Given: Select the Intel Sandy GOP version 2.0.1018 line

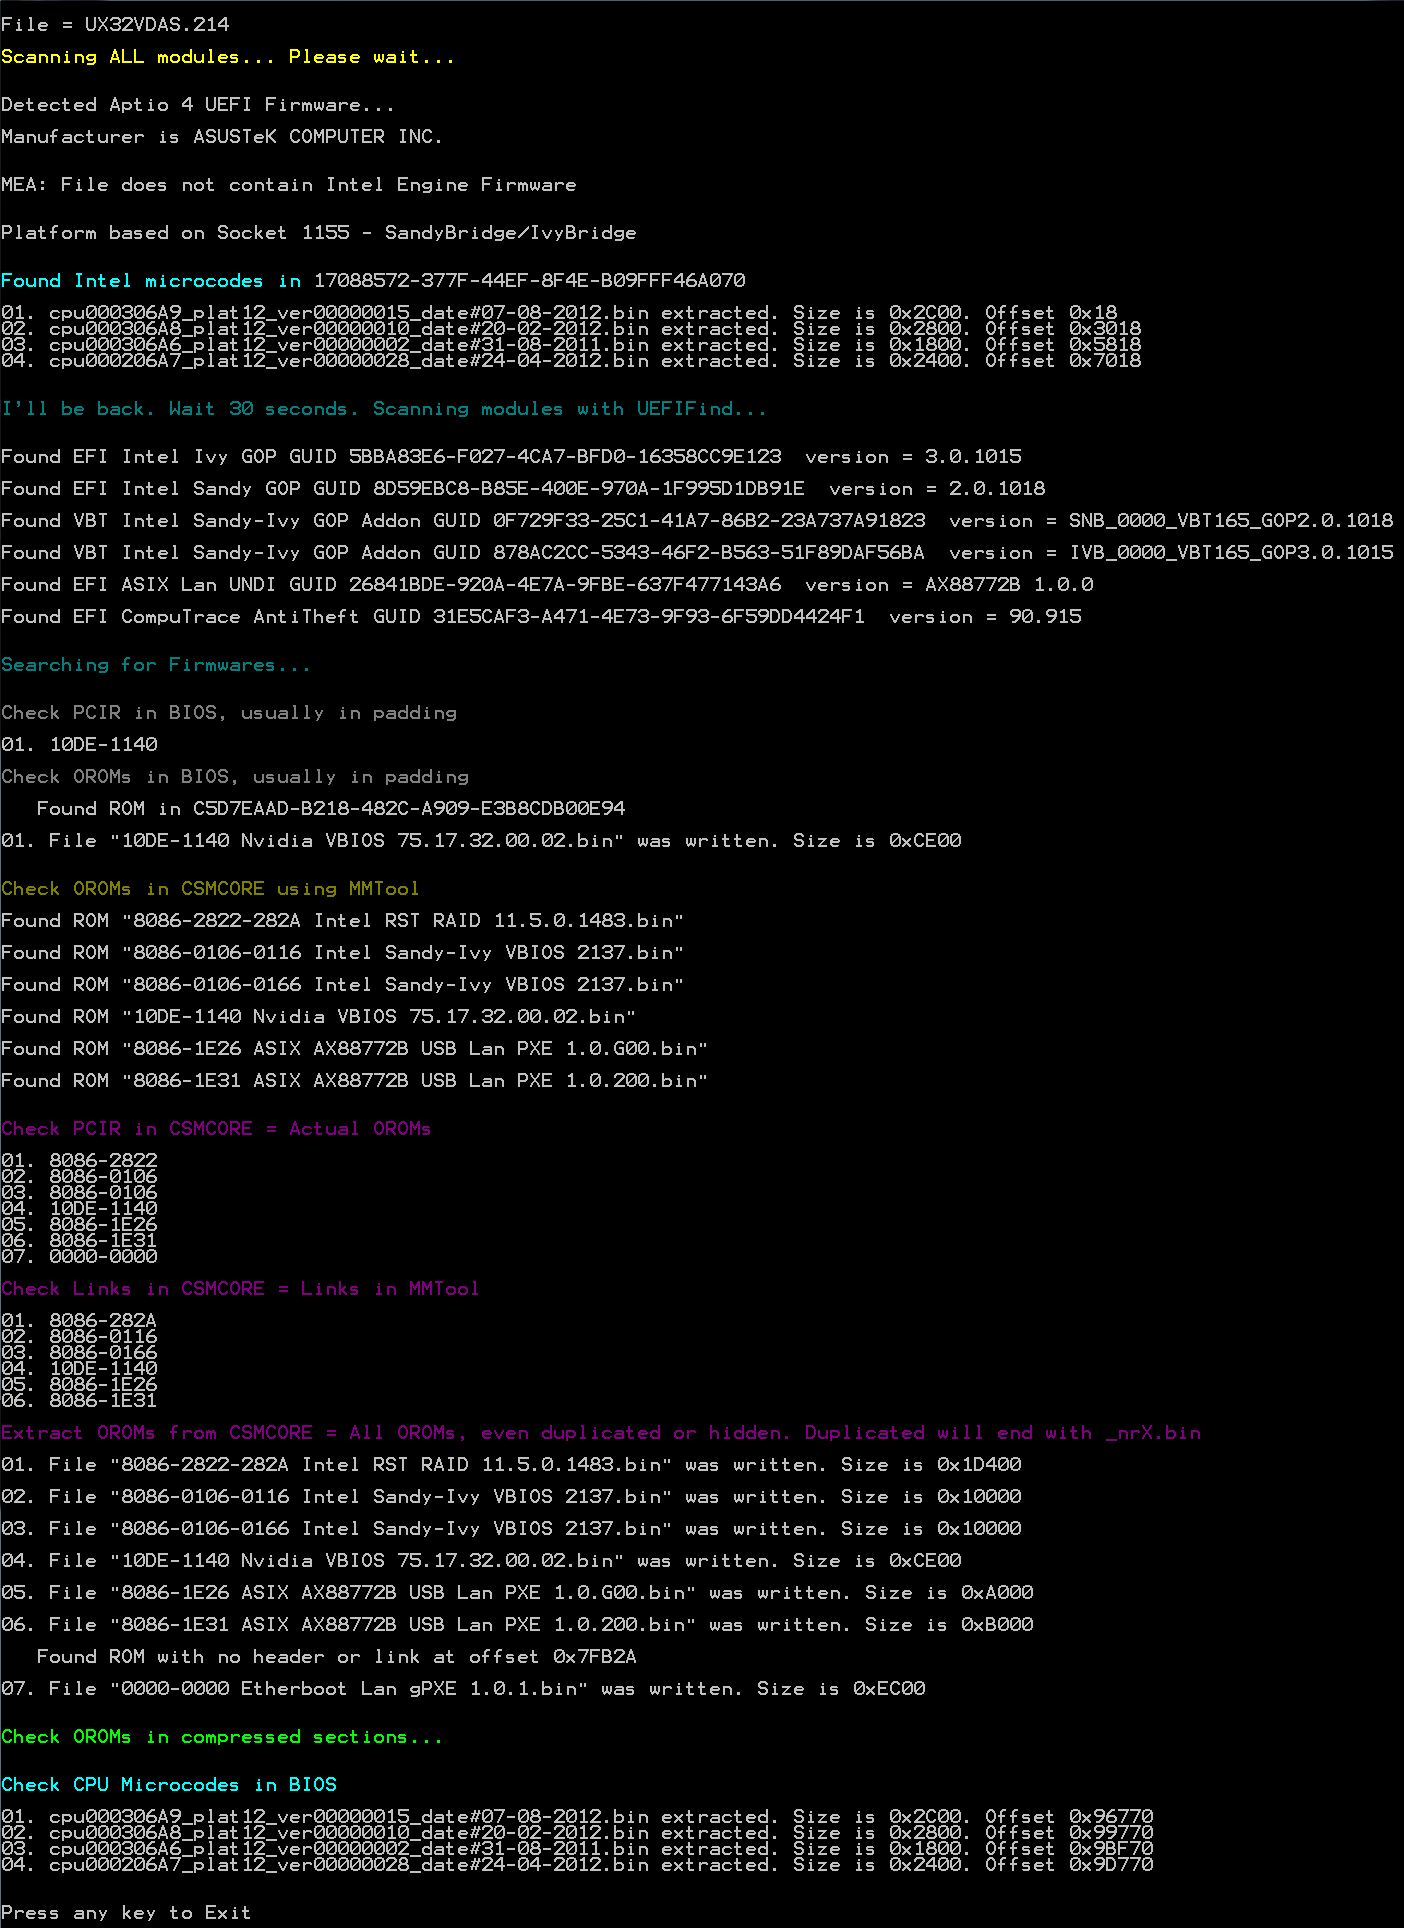Looking at the screenshot, I should [523, 489].
